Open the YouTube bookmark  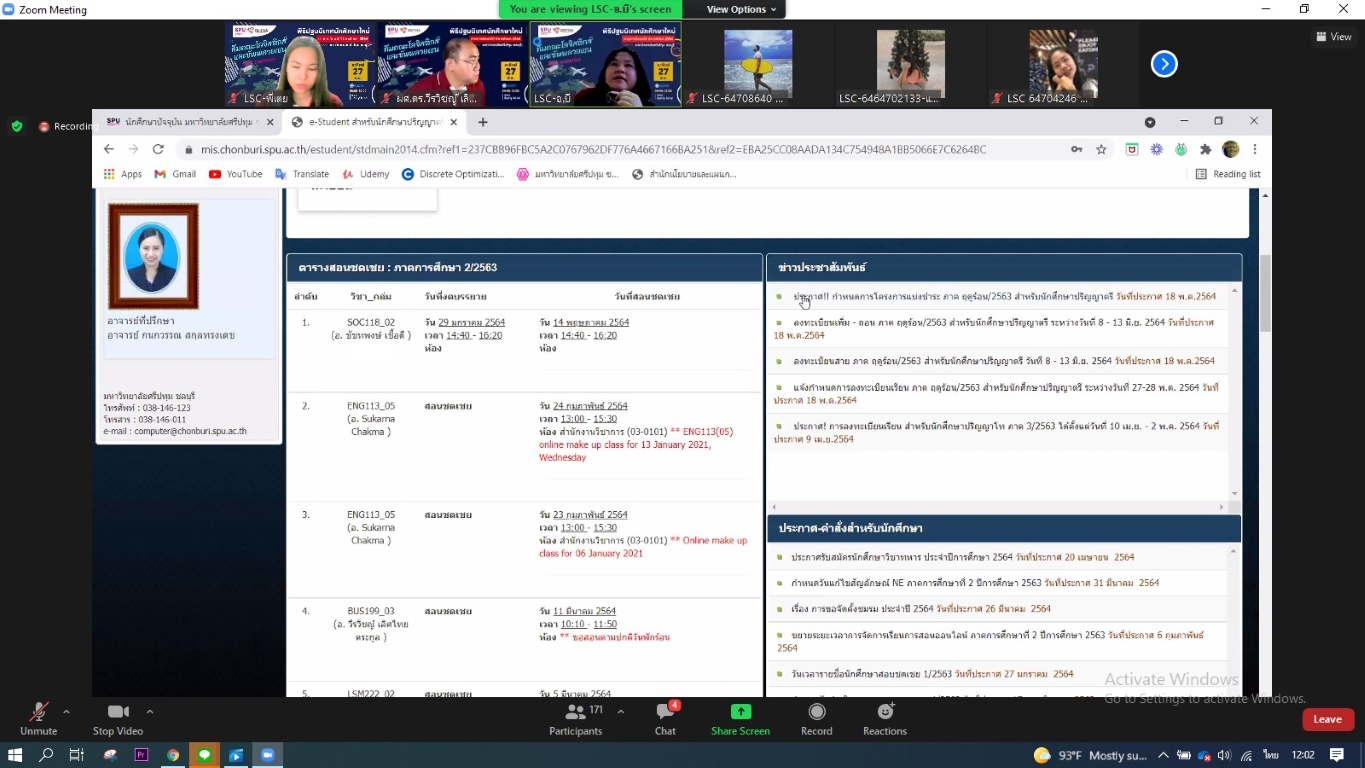click(x=236, y=174)
